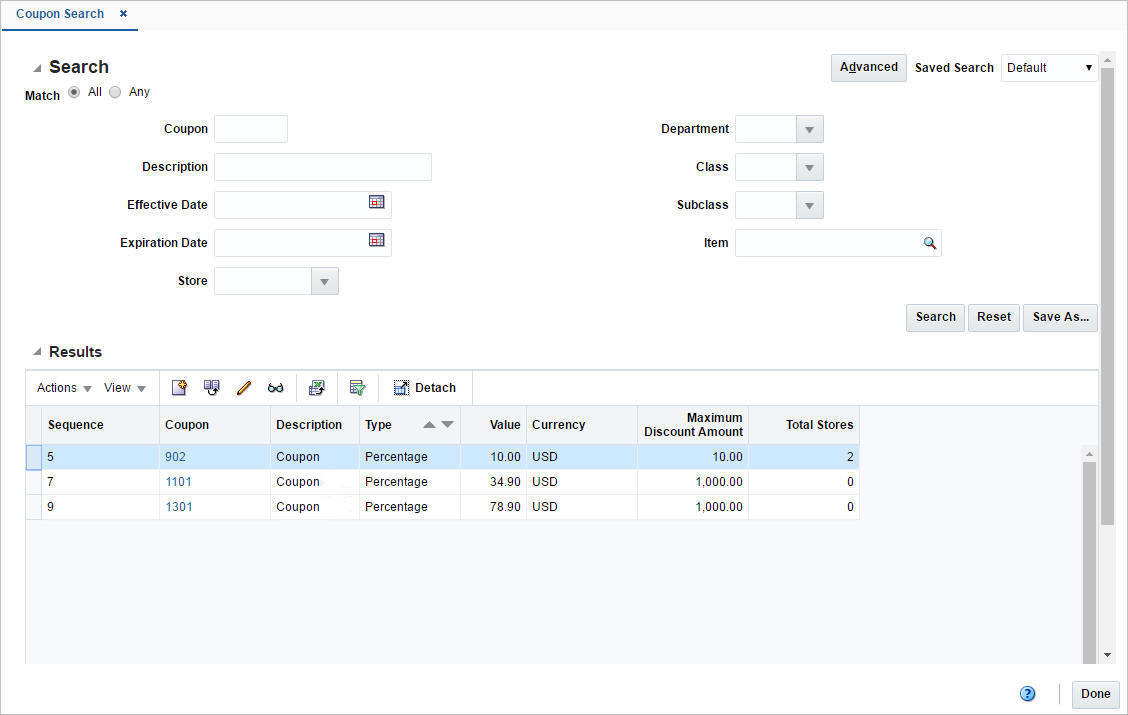Screen dimensions: 1128x715
Task: Click the Item input field
Action: tap(828, 243)
